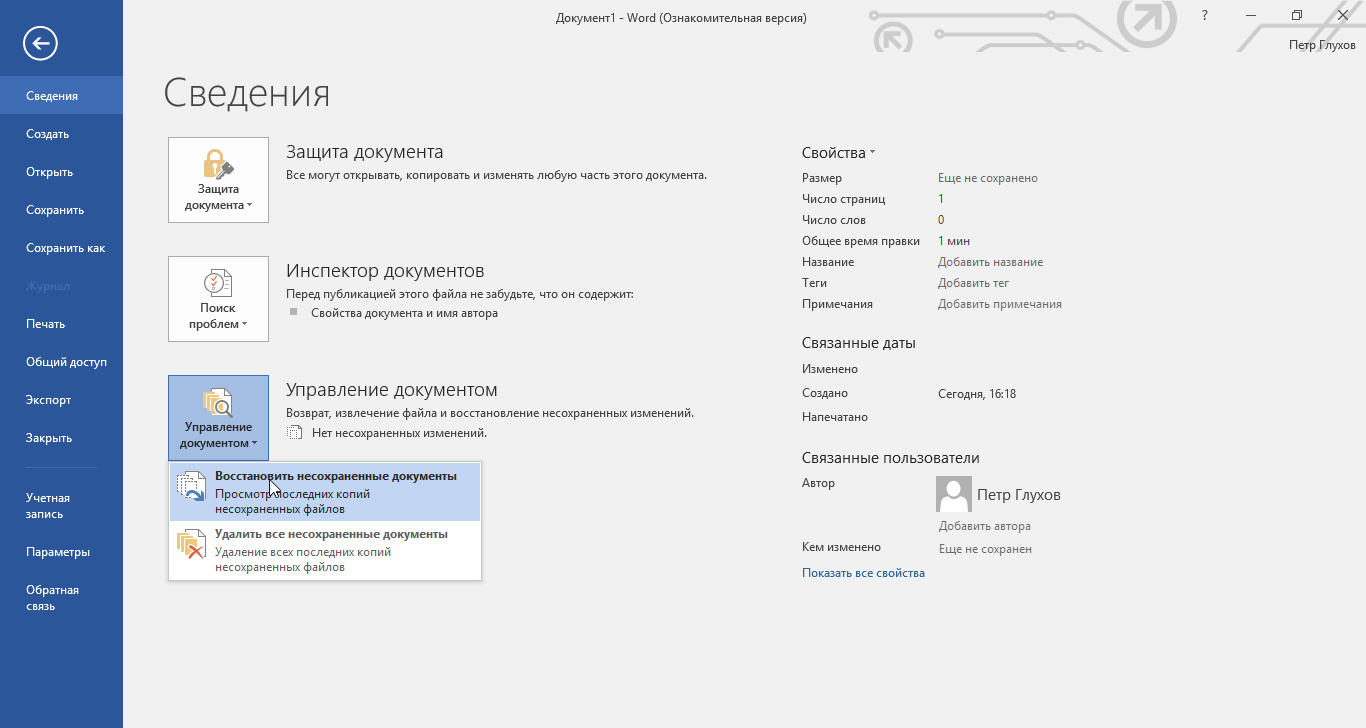Click Показать все свойства link
This screenshot has height=728, width=1366.
[x=863, y=573]
